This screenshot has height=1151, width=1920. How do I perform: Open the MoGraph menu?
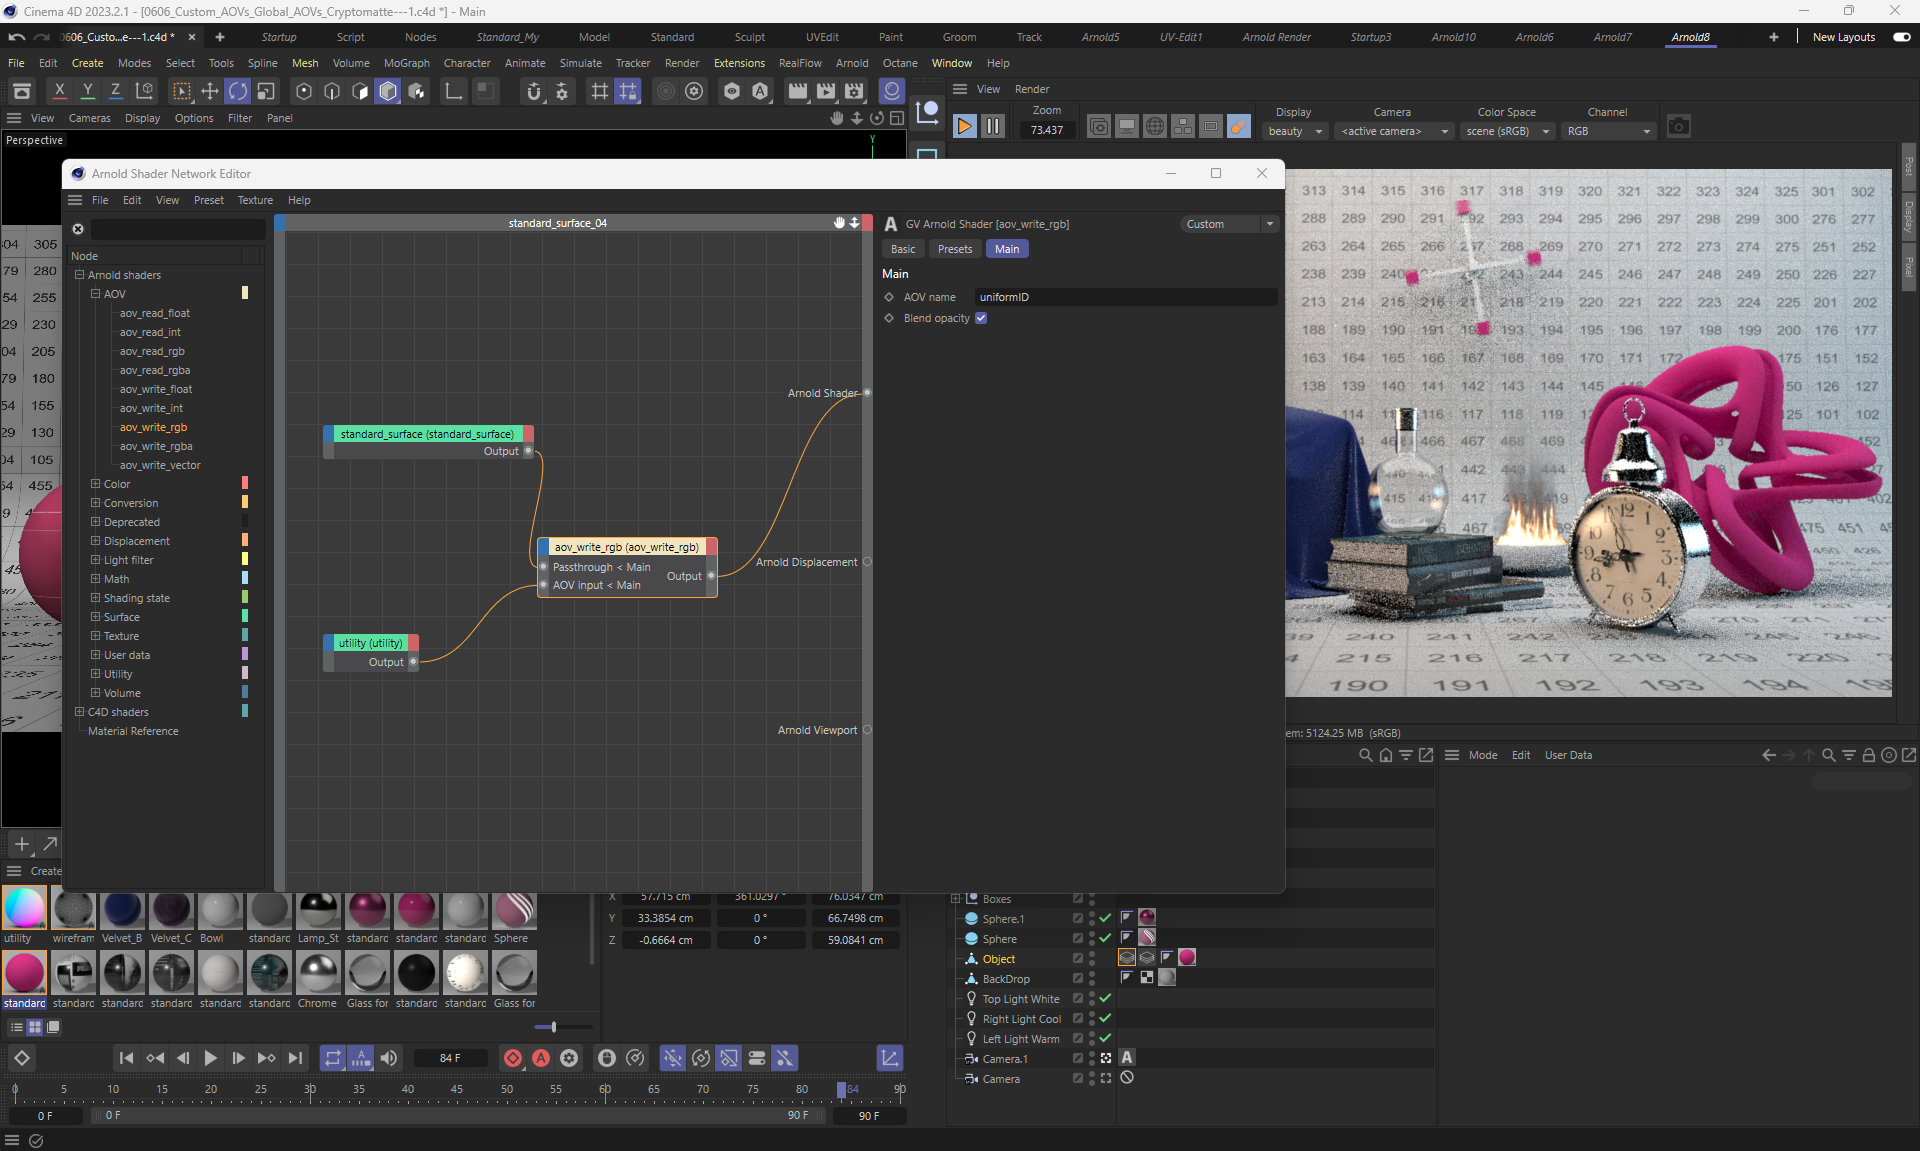click(406, 63)
